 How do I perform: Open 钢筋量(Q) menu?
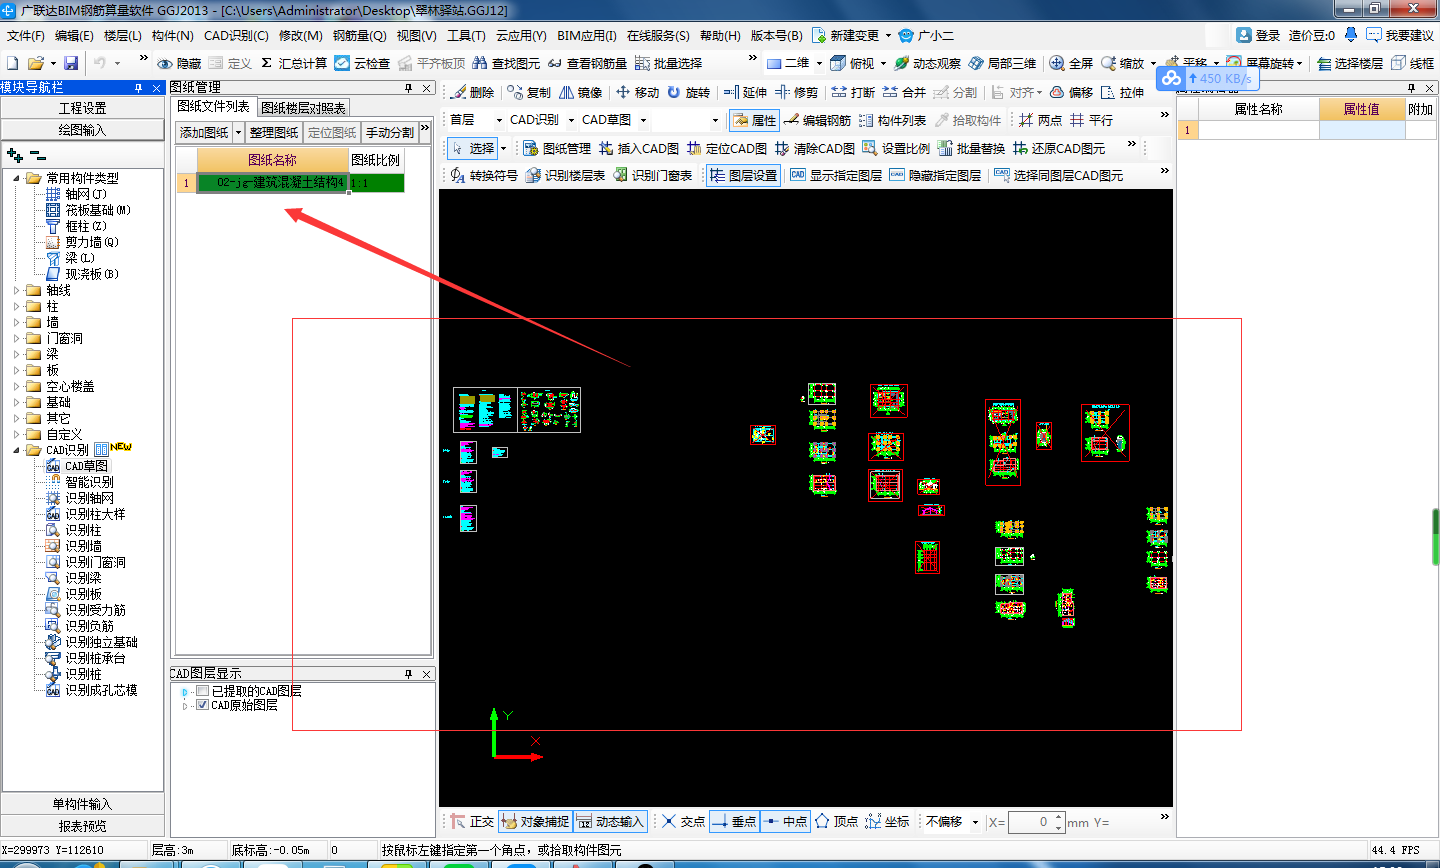360,35
